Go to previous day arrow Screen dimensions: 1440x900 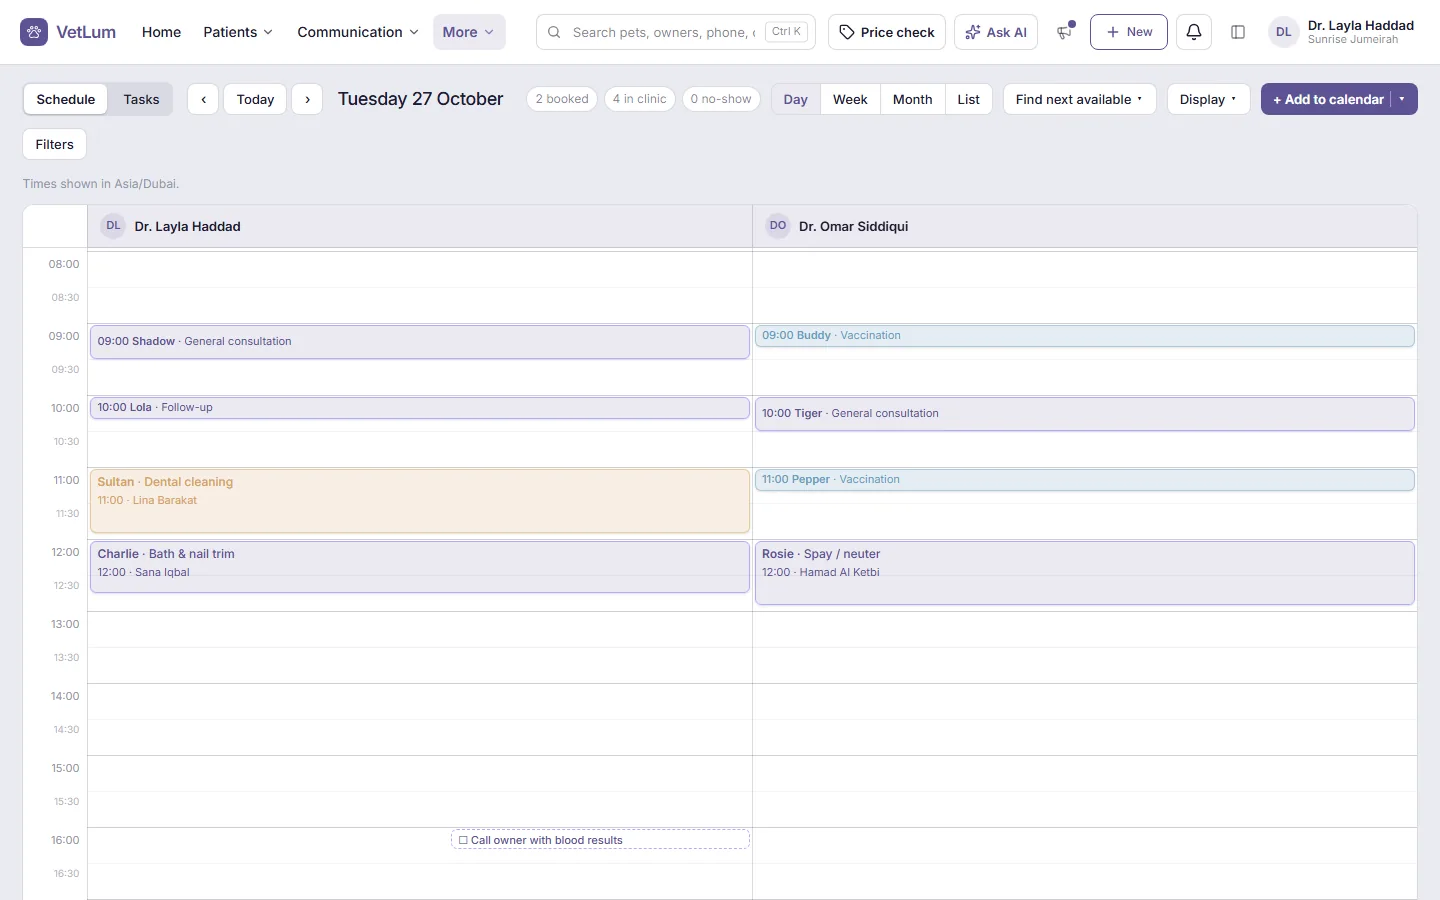click(x=203, y=99)
